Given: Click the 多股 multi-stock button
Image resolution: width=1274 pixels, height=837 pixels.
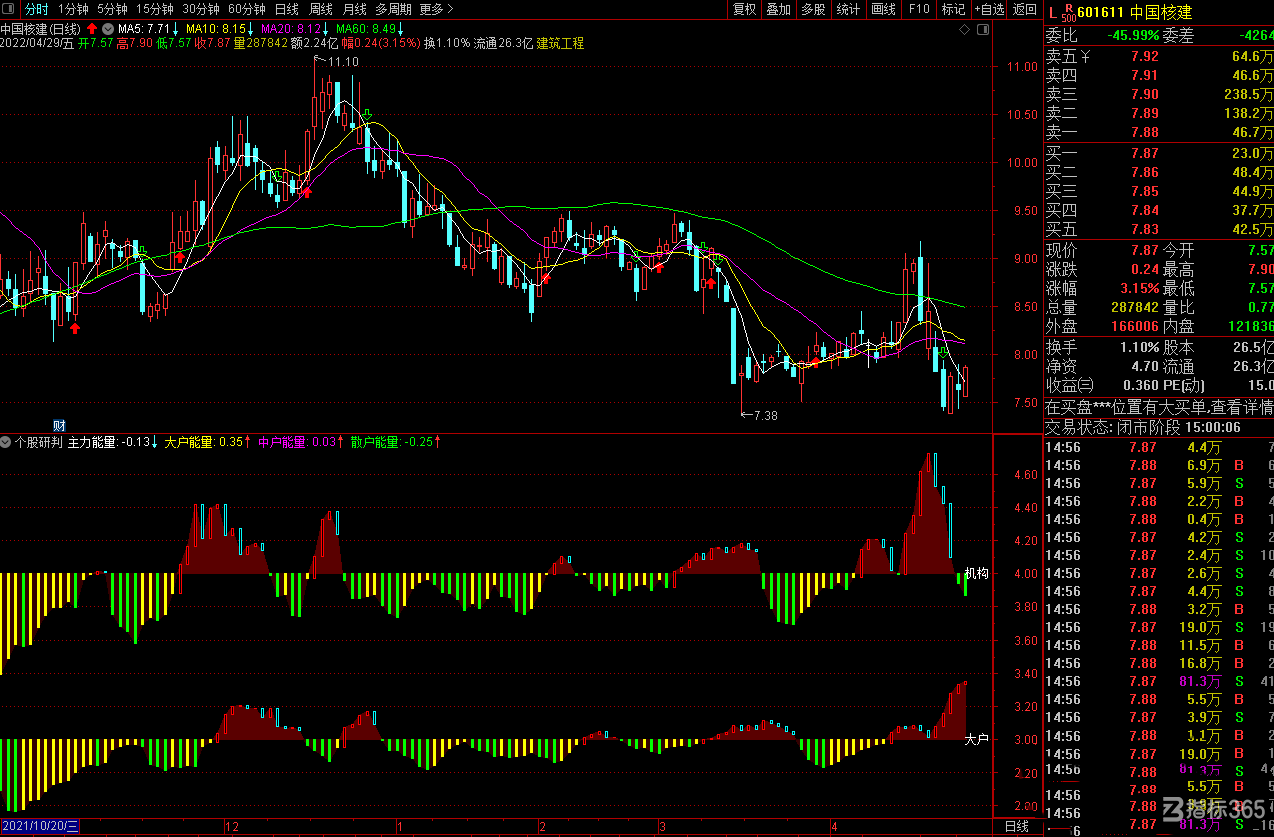Looking at the screenshot, I should click(813, 9).
